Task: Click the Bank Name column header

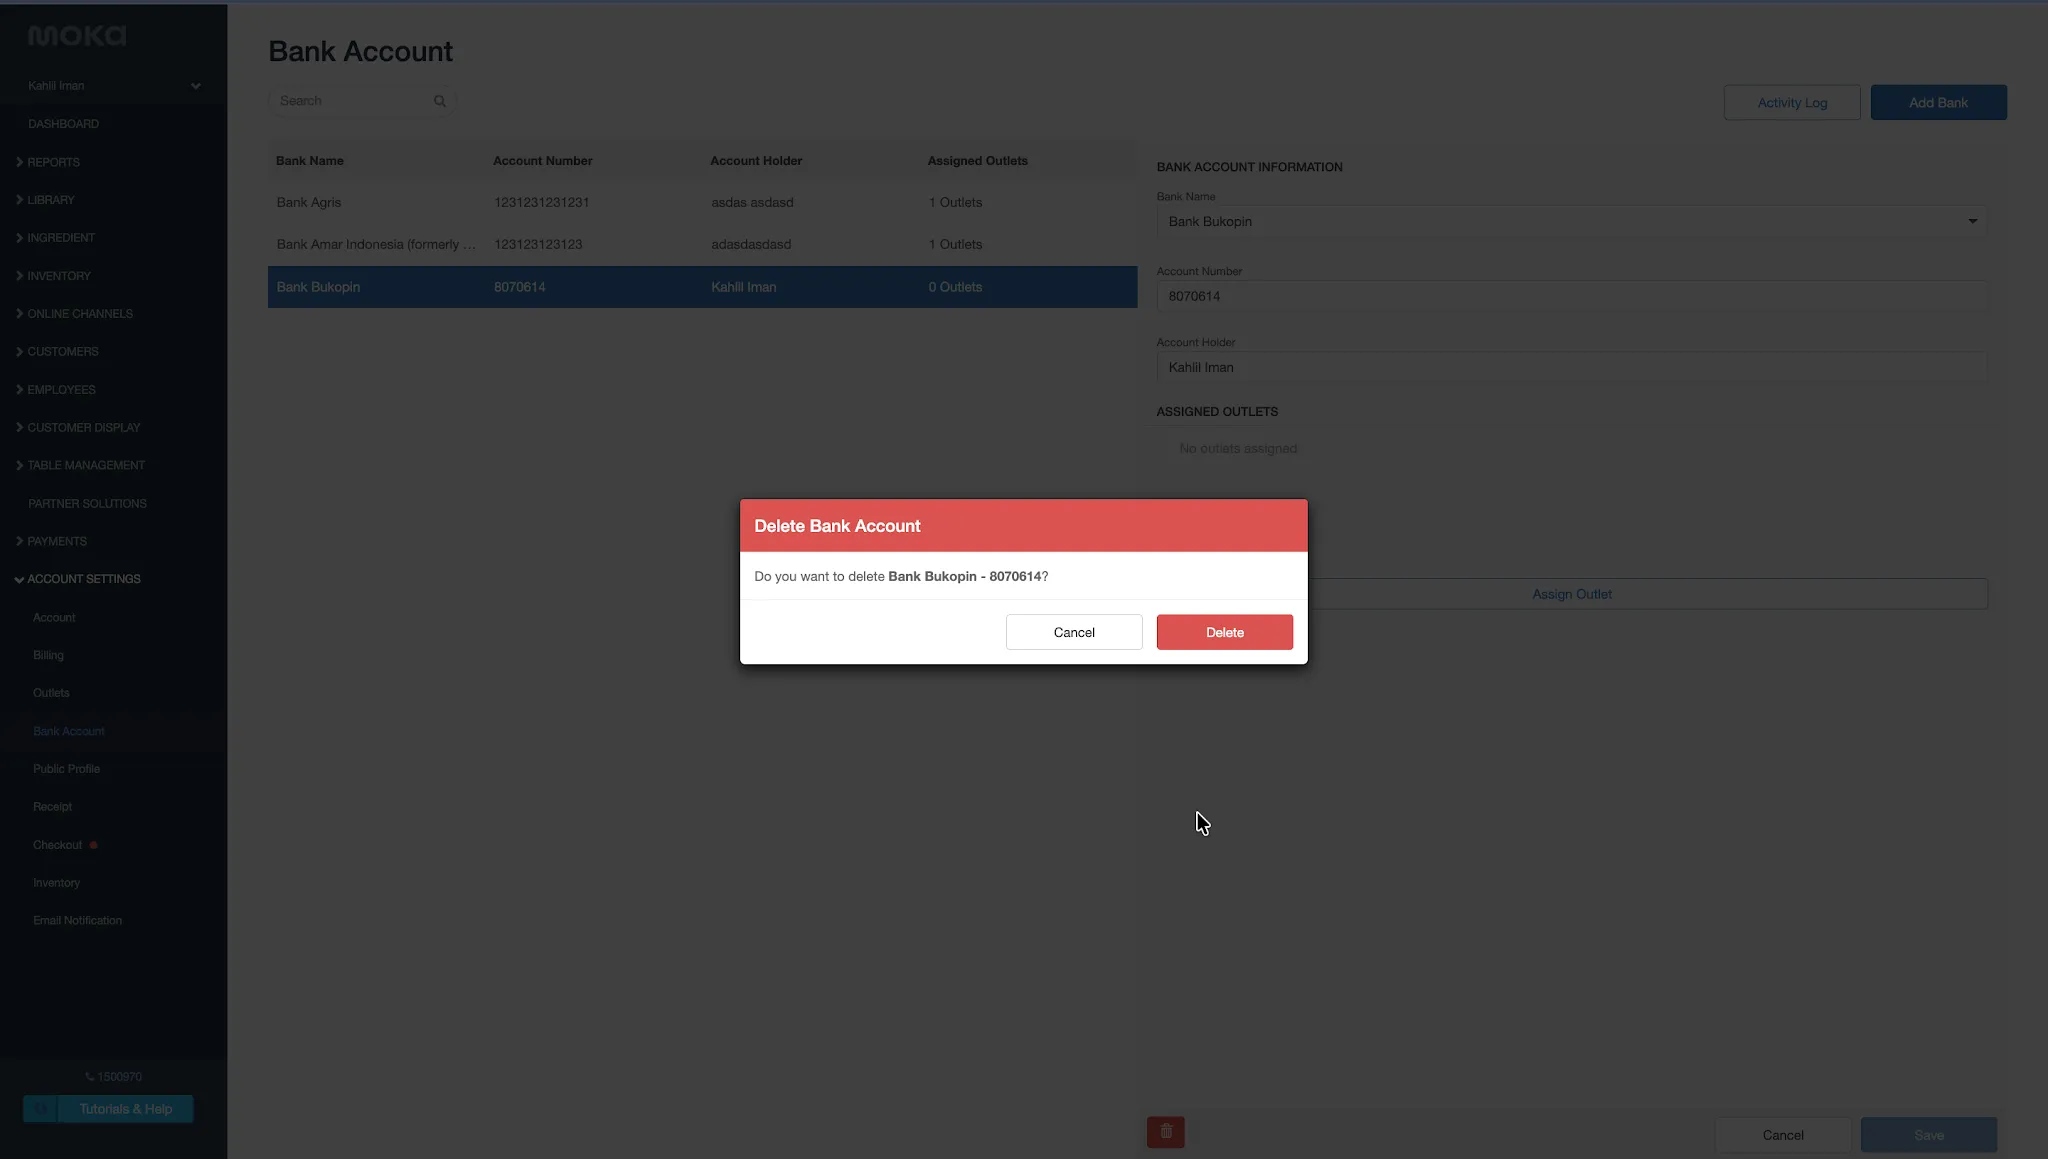Action: [310, 161]
